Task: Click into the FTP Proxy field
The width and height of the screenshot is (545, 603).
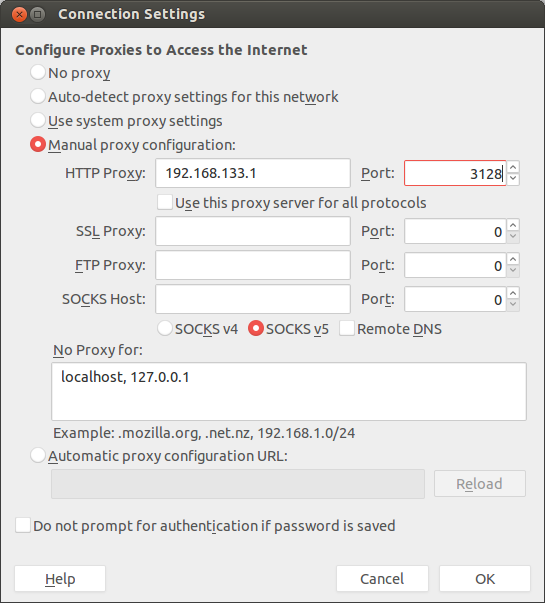Action: coord(253,265)
